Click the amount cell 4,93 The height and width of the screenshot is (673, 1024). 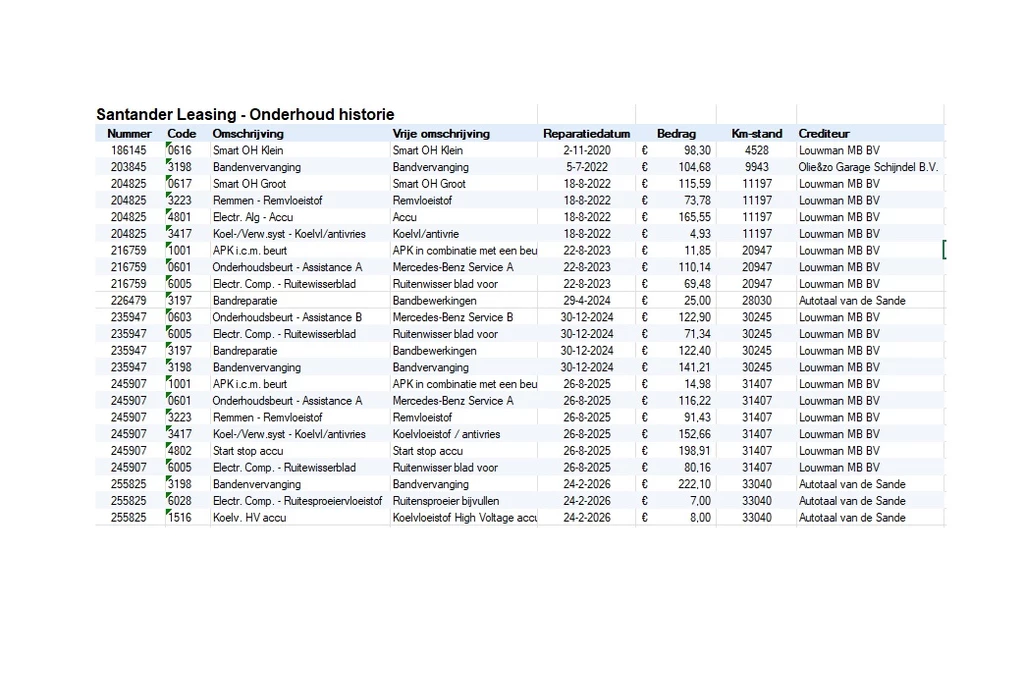point(700,234)
